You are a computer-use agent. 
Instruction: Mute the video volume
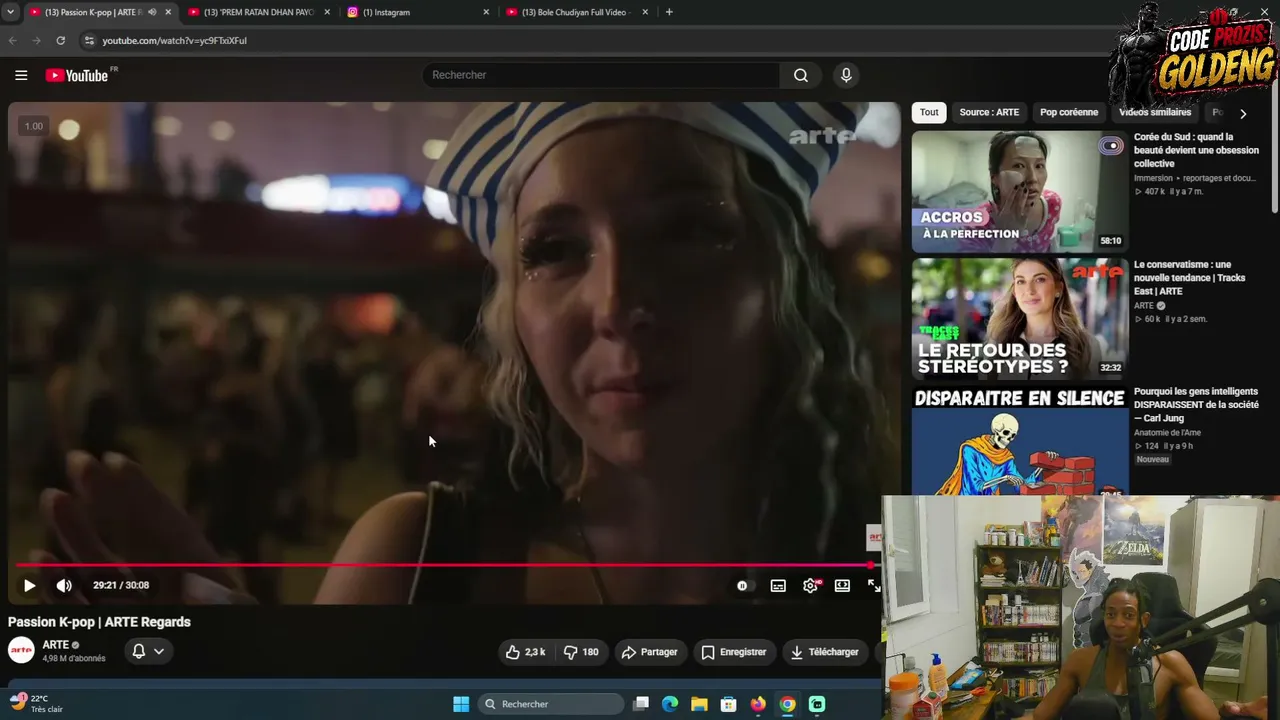[x=64, y=586]
